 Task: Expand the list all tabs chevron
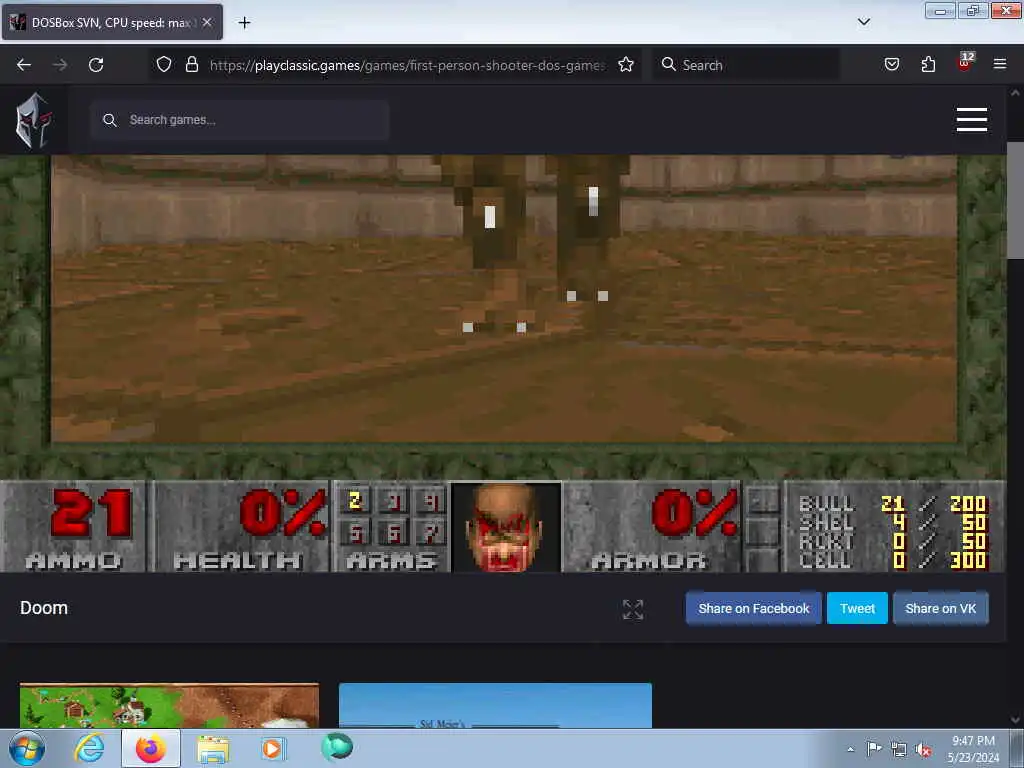(x=864, y=22)
